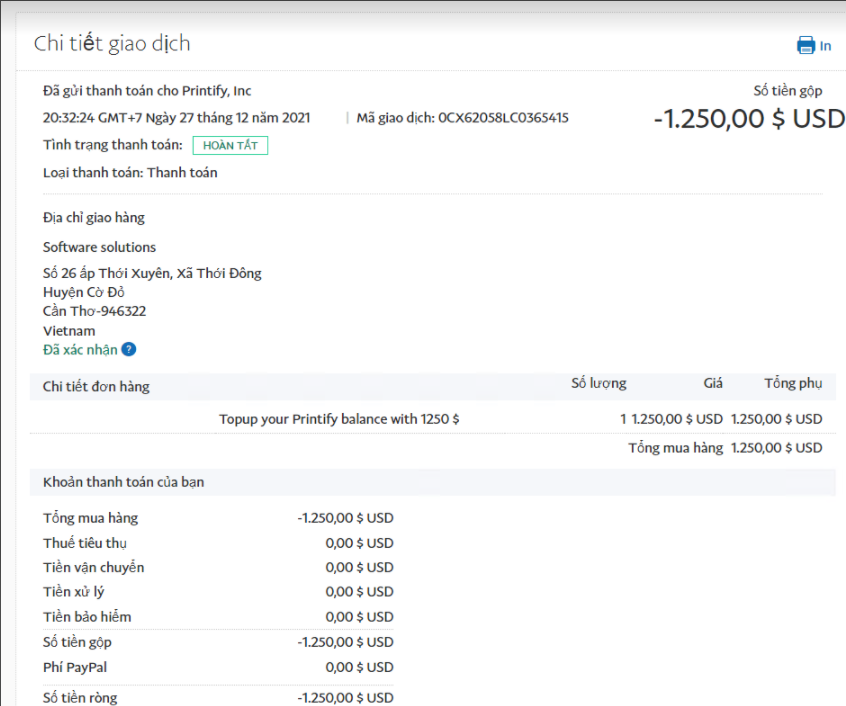
Task: Select the Tiền bảo hiểm label
Action: [x=87, y=617]
